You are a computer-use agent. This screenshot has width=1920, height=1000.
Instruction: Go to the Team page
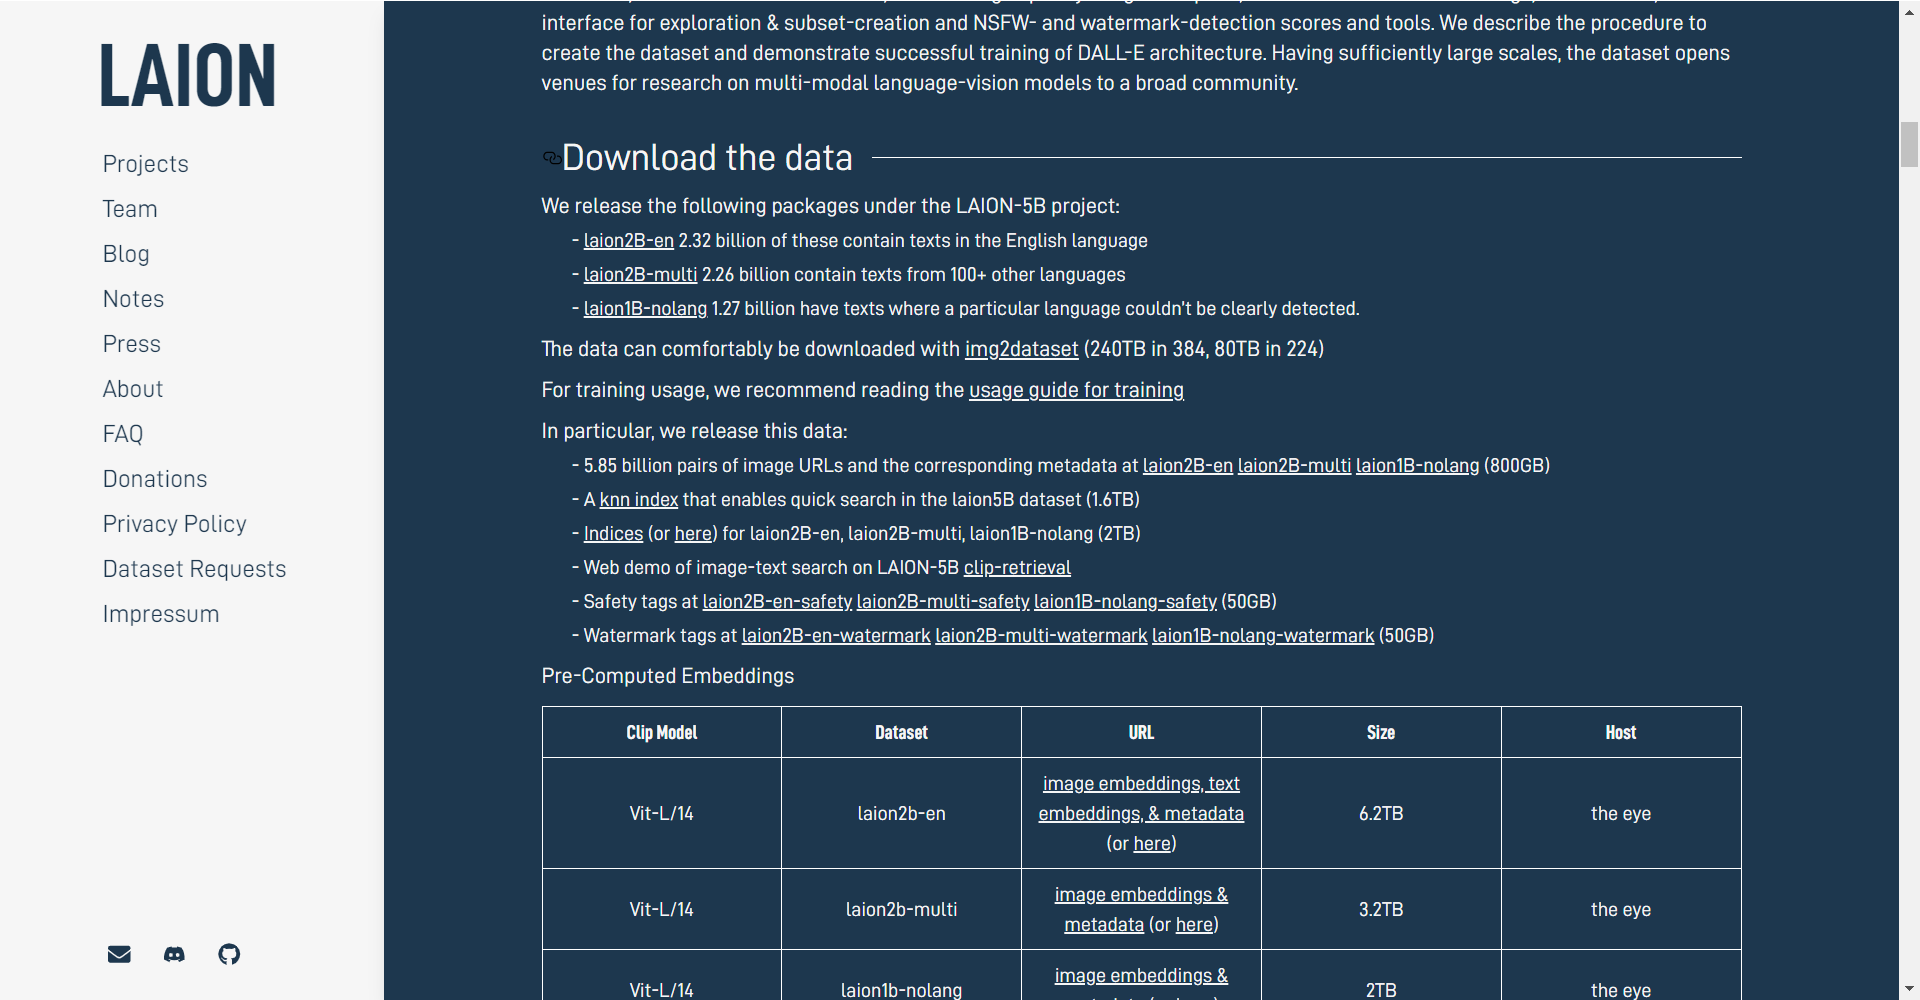coord(130,209)
